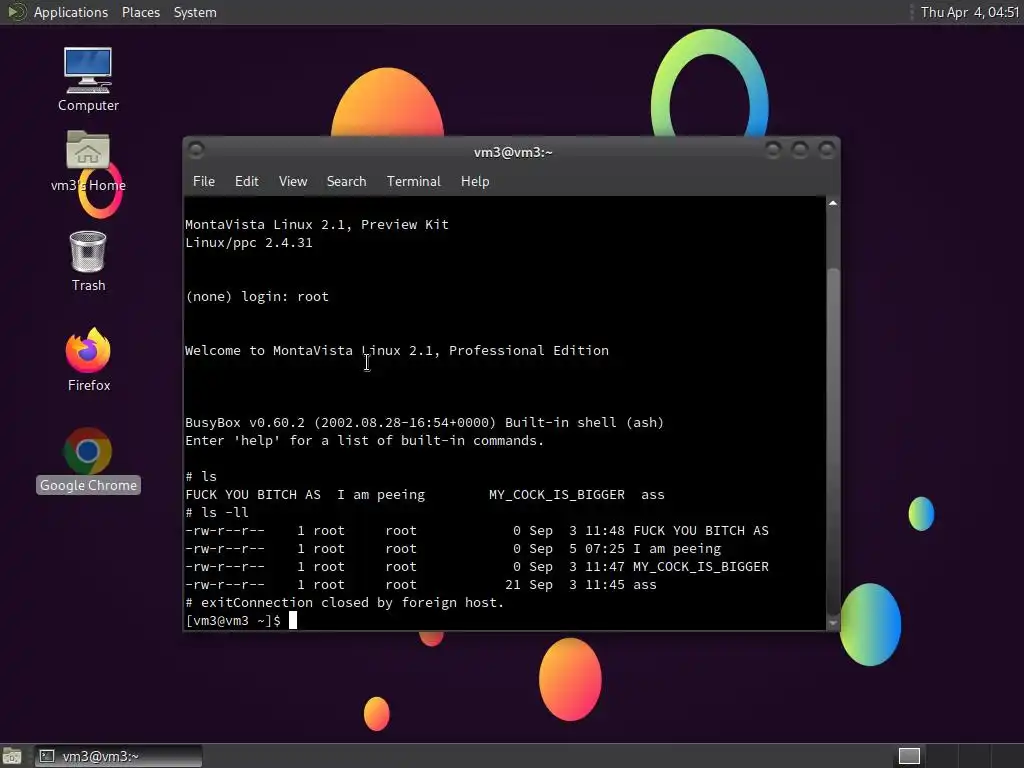Click the vm3@vm3:~ title bar text
The width and height of the screenshot is (1024, 768).
point(513,152)
